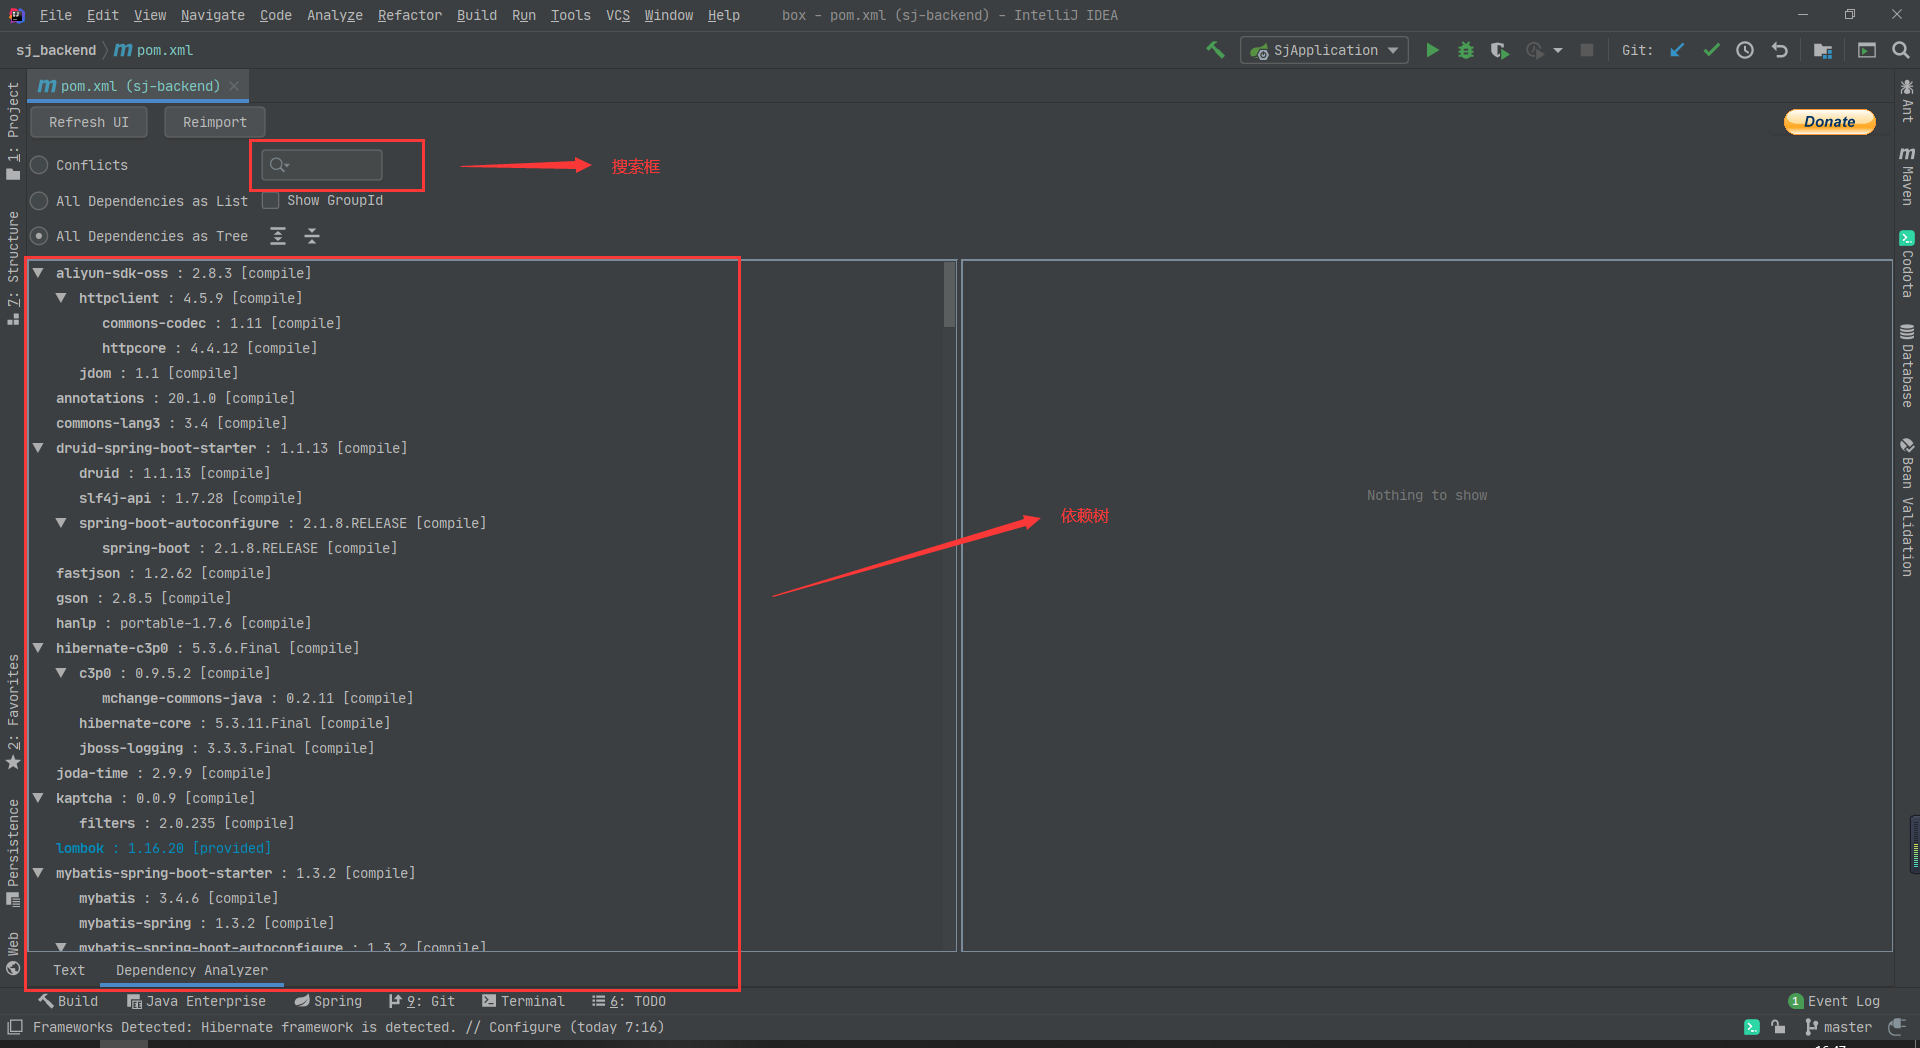
Task: Open the Codota side panel
Action: click(x=1907, y=264)
